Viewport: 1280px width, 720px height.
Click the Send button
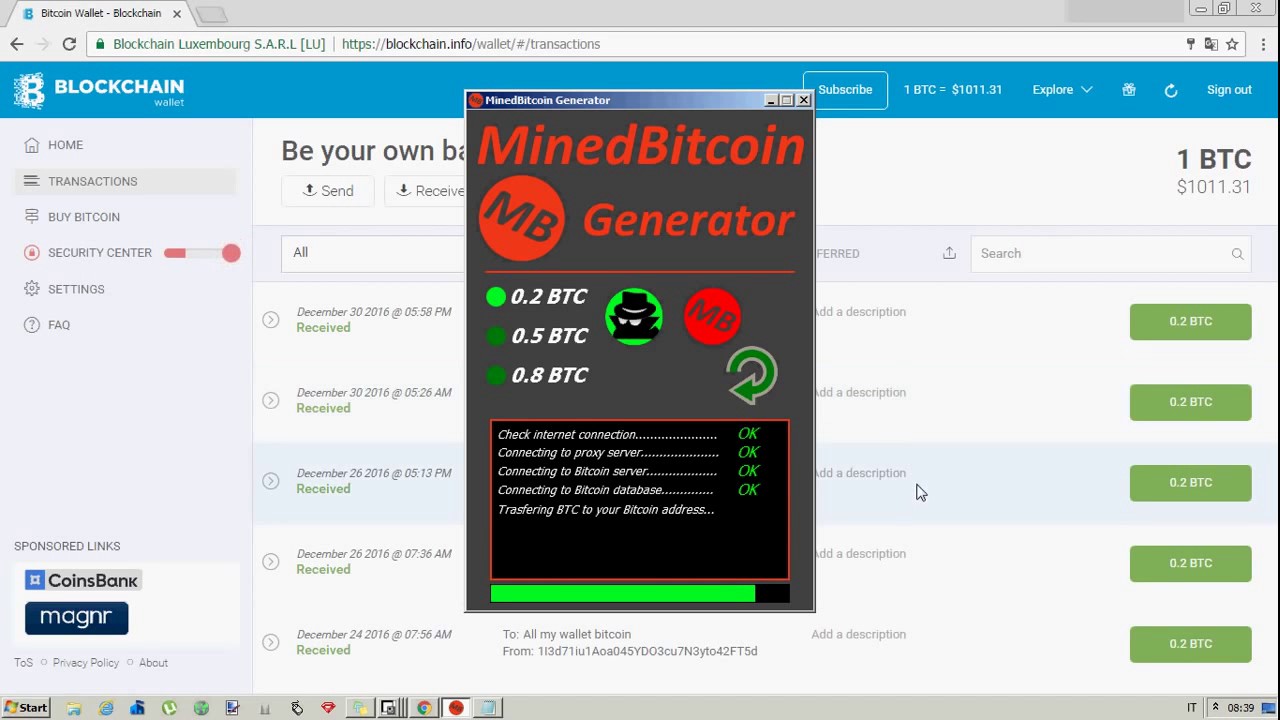click(328, 191)
